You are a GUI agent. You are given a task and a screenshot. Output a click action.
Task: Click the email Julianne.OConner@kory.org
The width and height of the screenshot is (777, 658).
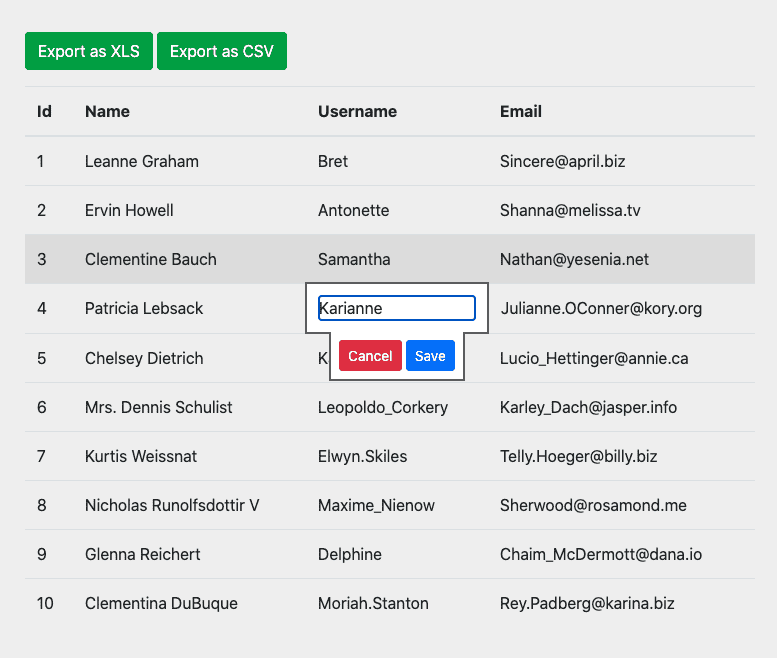tap(601, 308)
